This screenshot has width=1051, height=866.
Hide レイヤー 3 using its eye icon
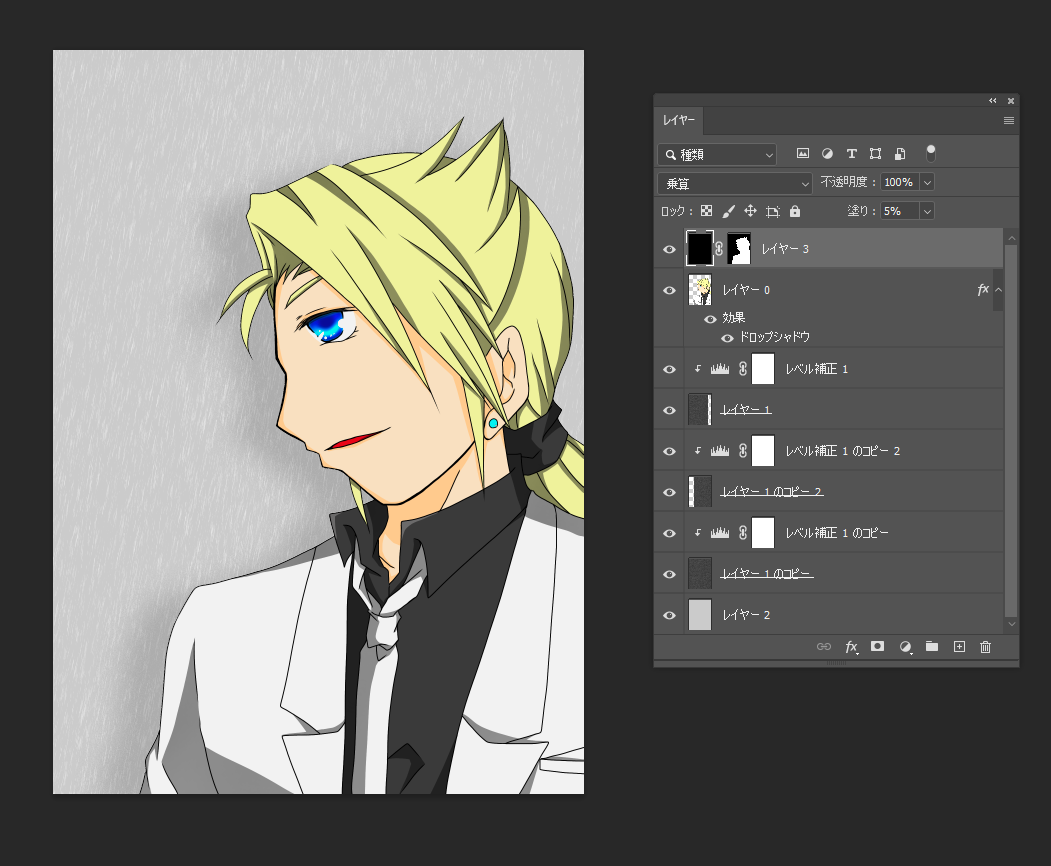pos(670,249)
